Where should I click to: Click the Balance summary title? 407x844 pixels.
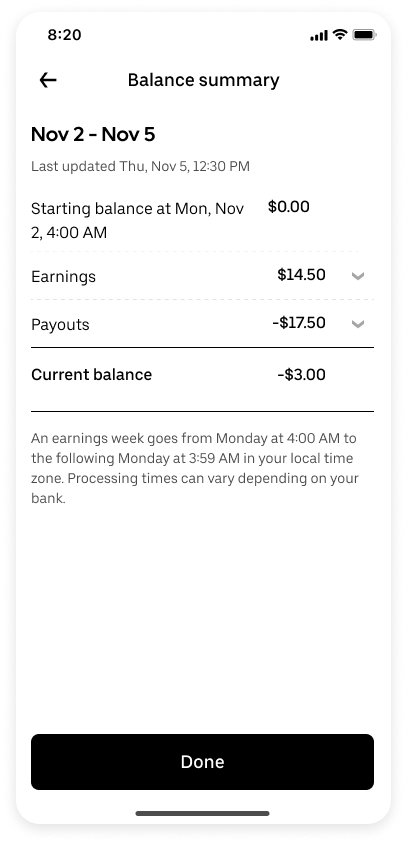click(x=204, y=80)
